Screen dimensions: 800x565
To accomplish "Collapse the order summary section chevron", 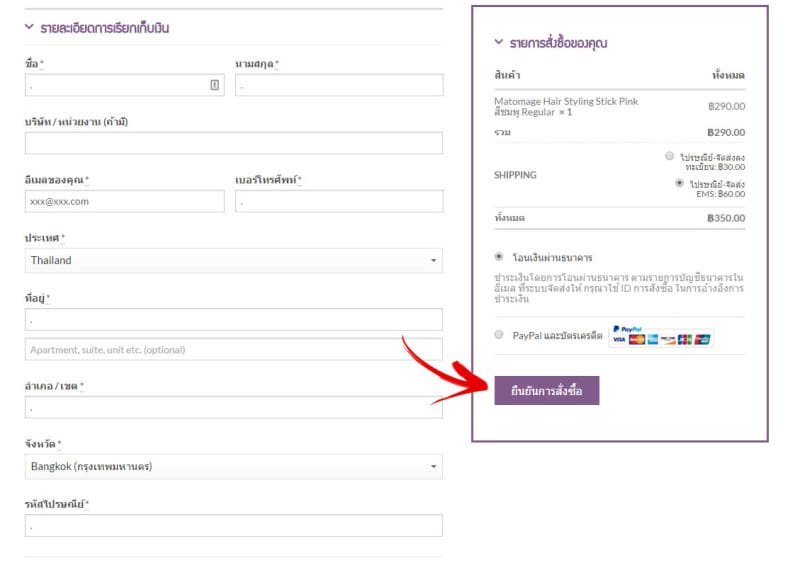I will [499, 43].
